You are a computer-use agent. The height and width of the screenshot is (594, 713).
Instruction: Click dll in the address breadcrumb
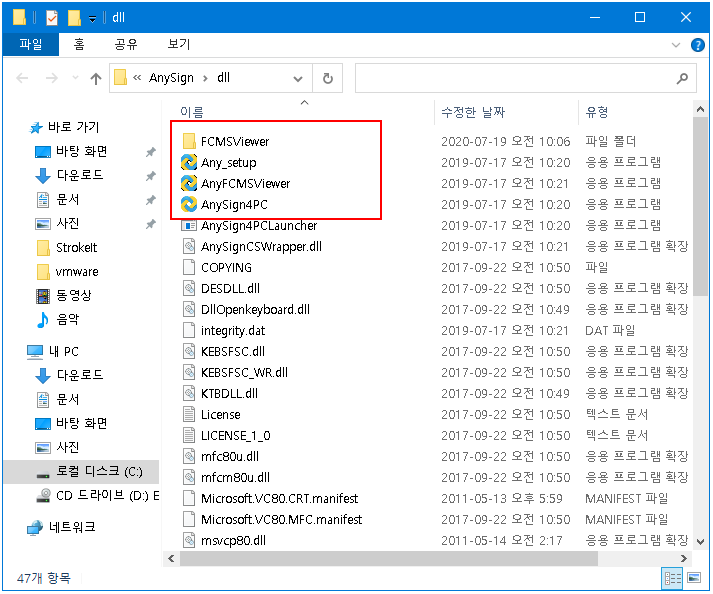[223, 78]
